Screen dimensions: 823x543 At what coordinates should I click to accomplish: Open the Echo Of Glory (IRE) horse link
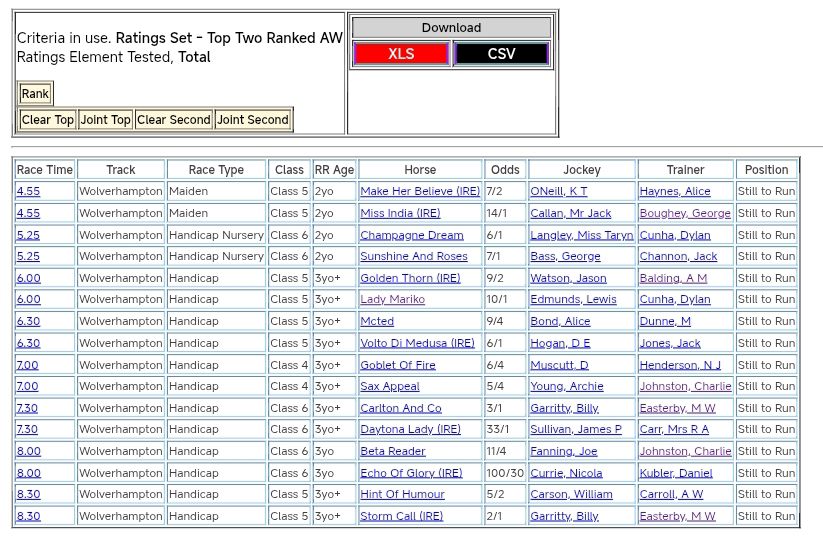pos(411,473)
